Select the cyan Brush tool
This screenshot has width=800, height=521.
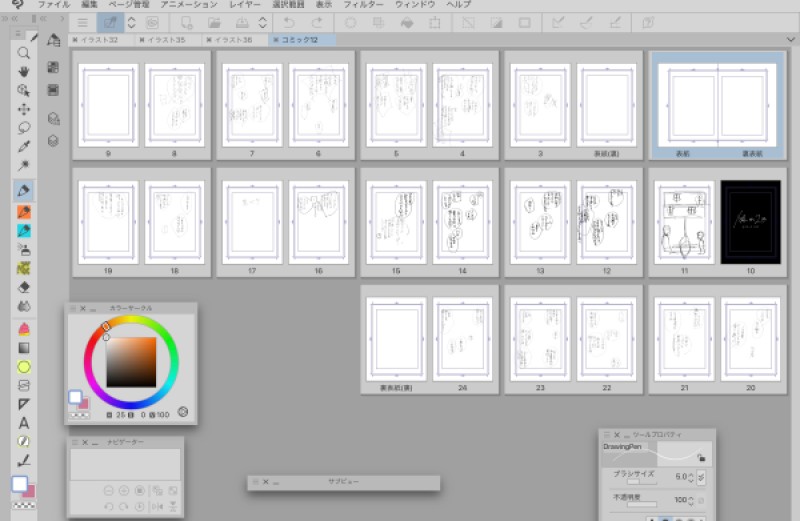23,231
